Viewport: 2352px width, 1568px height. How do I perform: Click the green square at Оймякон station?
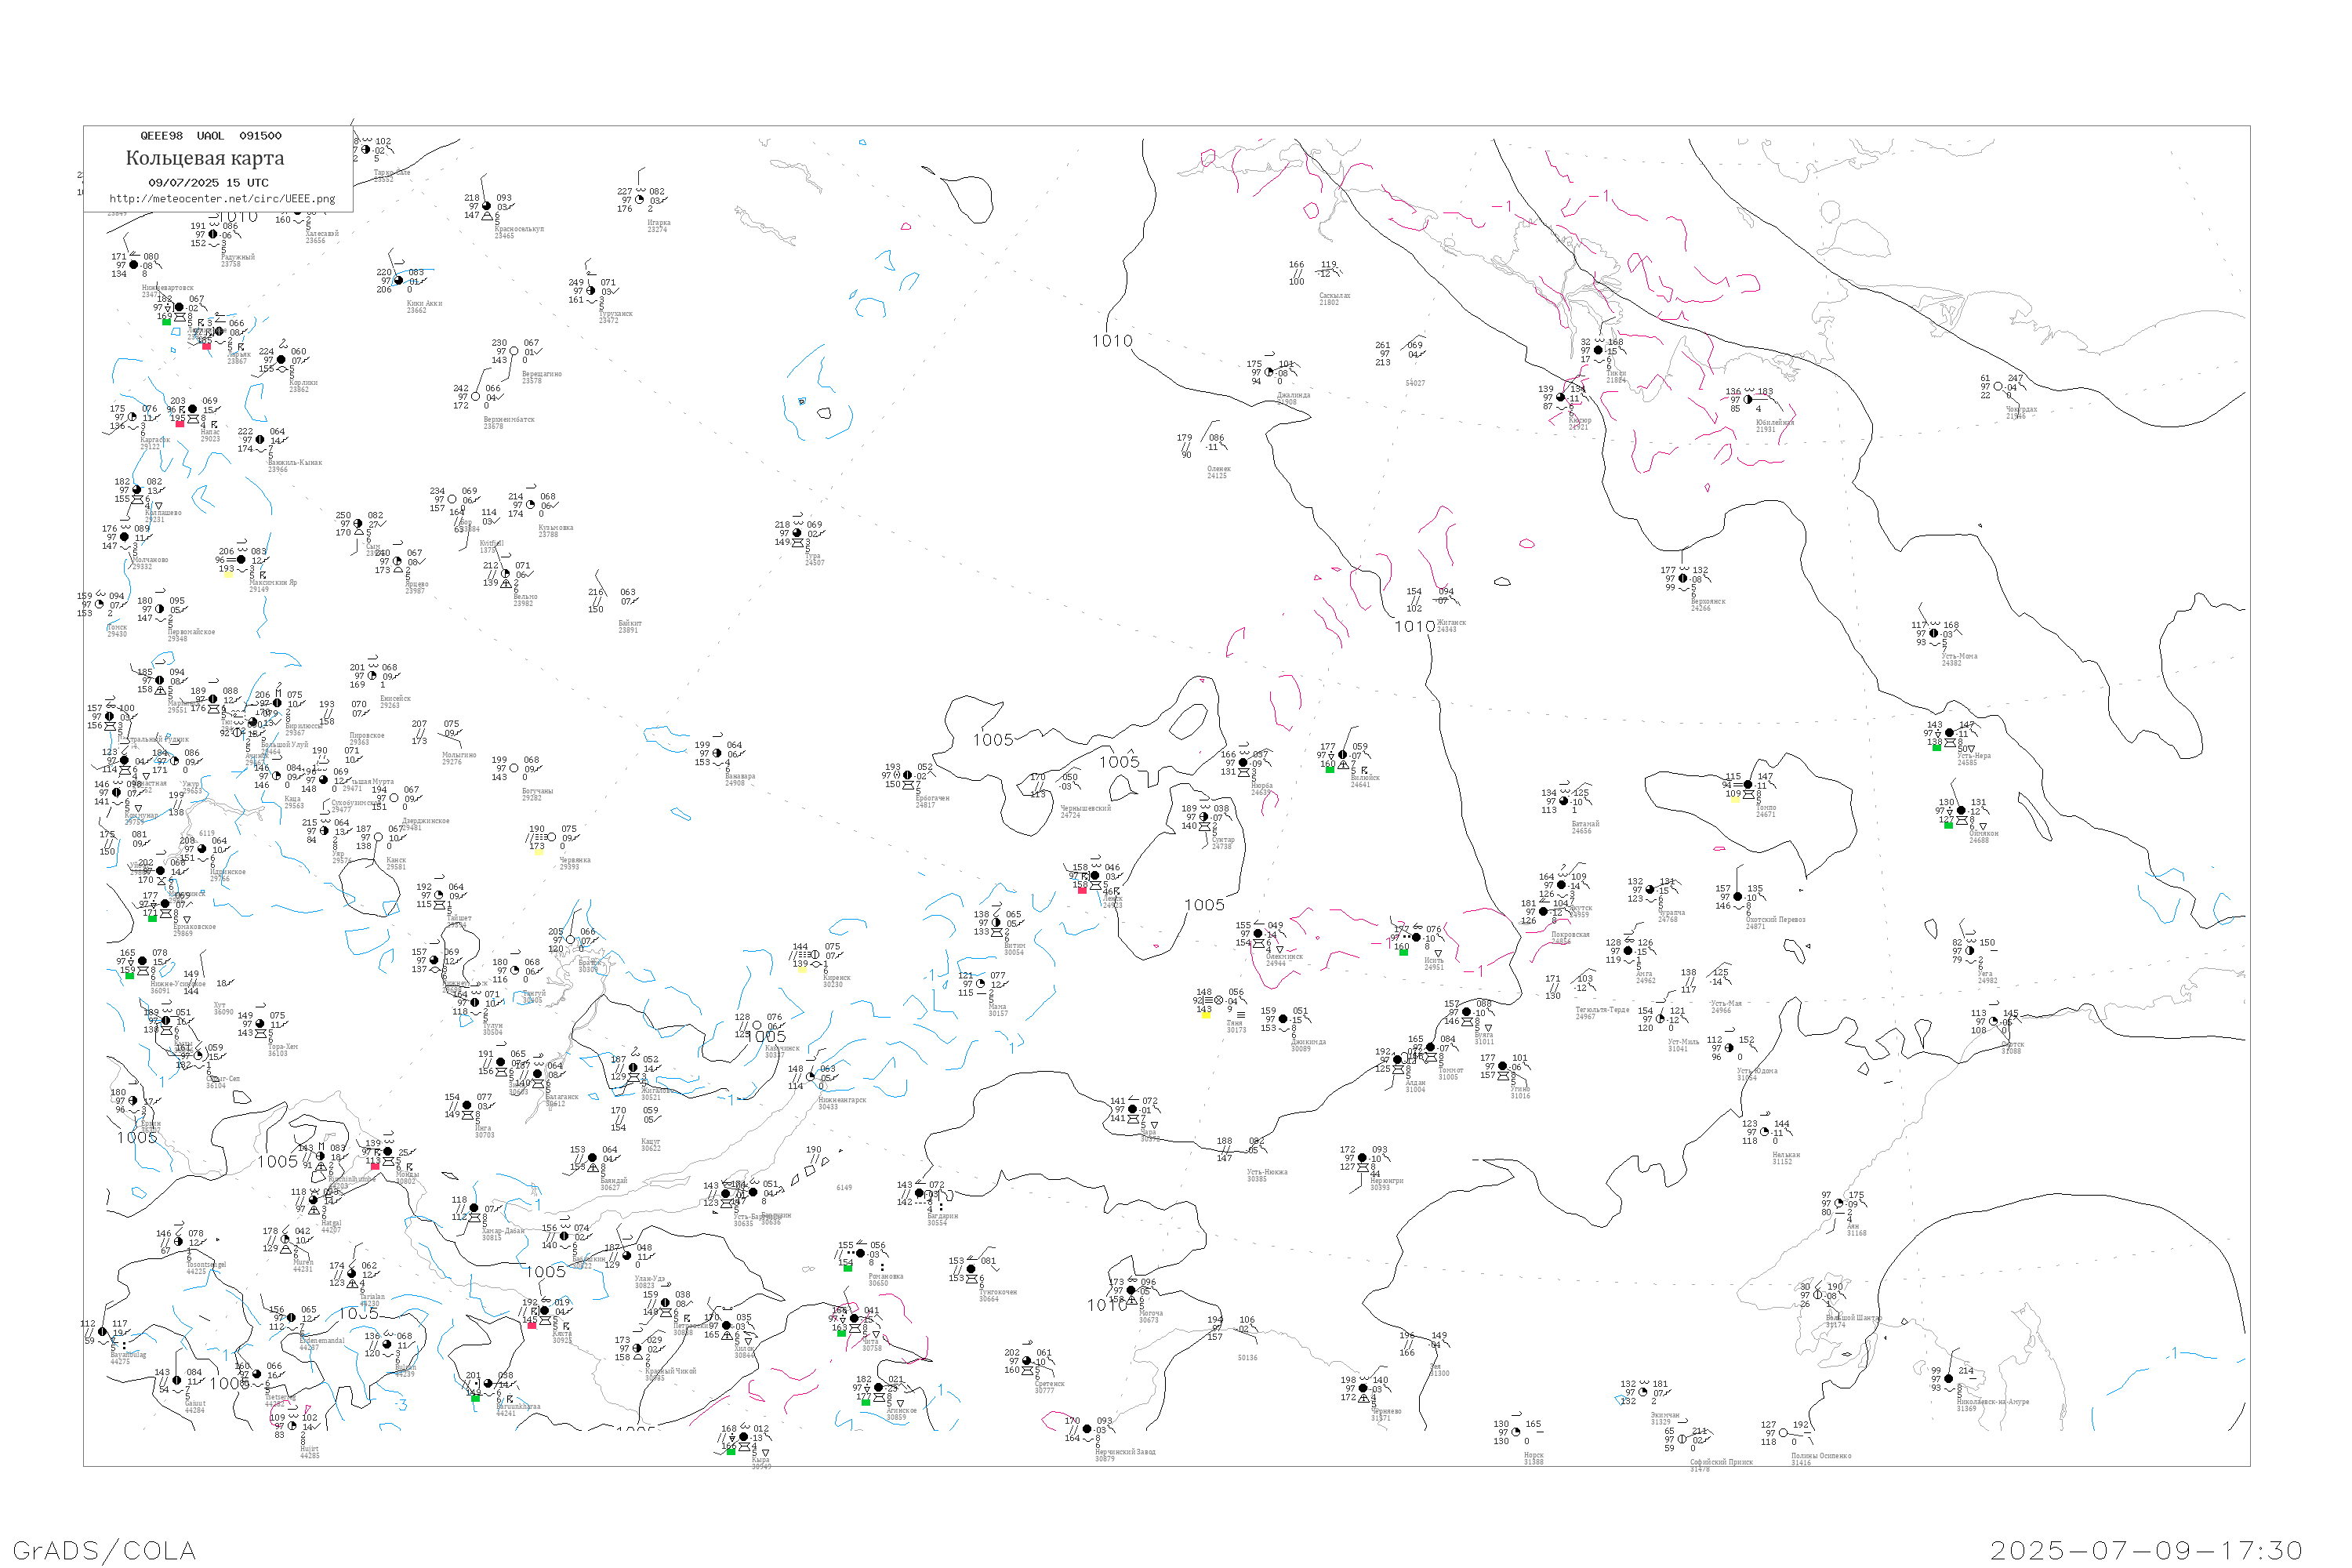pos(1948,825)
